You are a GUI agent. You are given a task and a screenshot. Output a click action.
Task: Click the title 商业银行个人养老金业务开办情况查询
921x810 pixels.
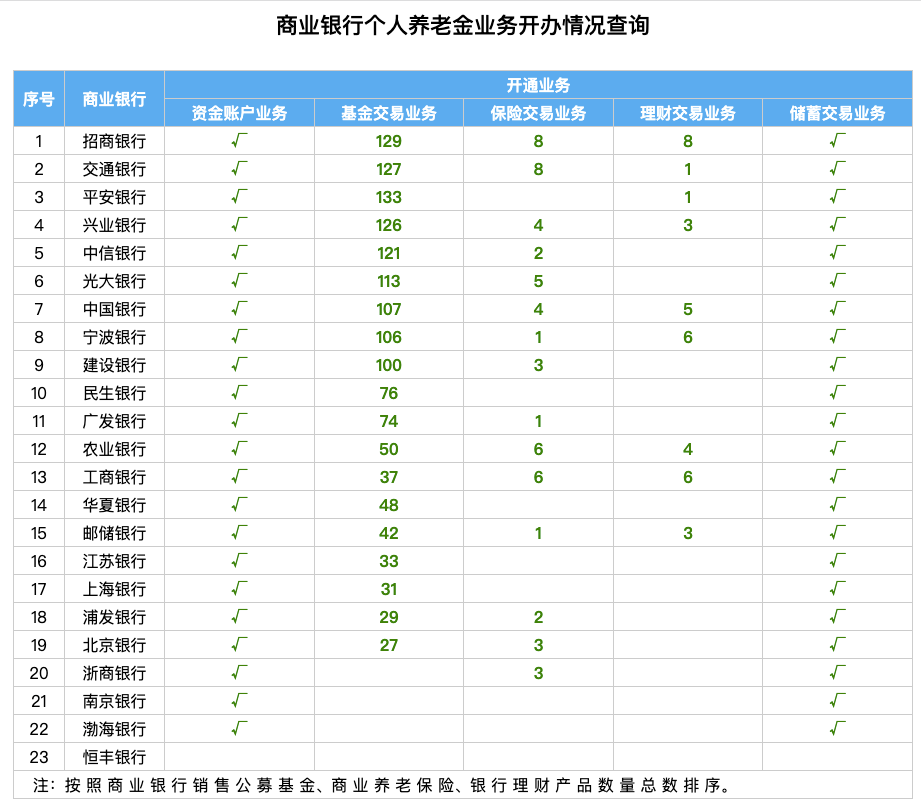(x=463, y=26)
